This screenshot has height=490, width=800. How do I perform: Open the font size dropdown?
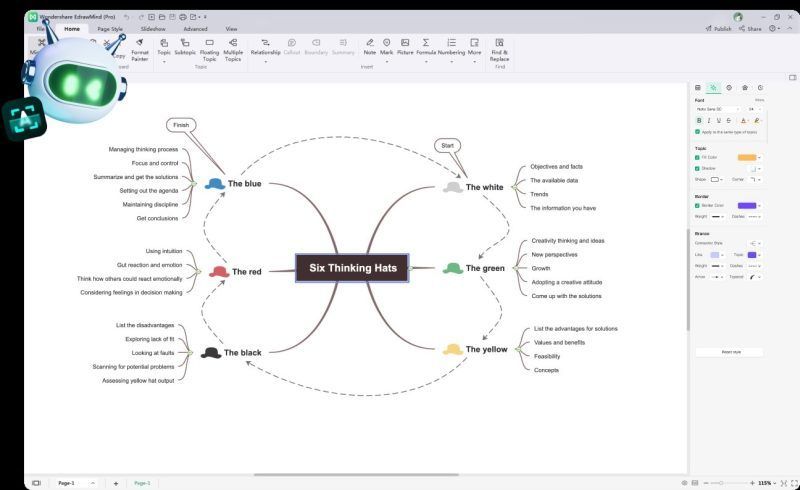[x=754, y=109]
